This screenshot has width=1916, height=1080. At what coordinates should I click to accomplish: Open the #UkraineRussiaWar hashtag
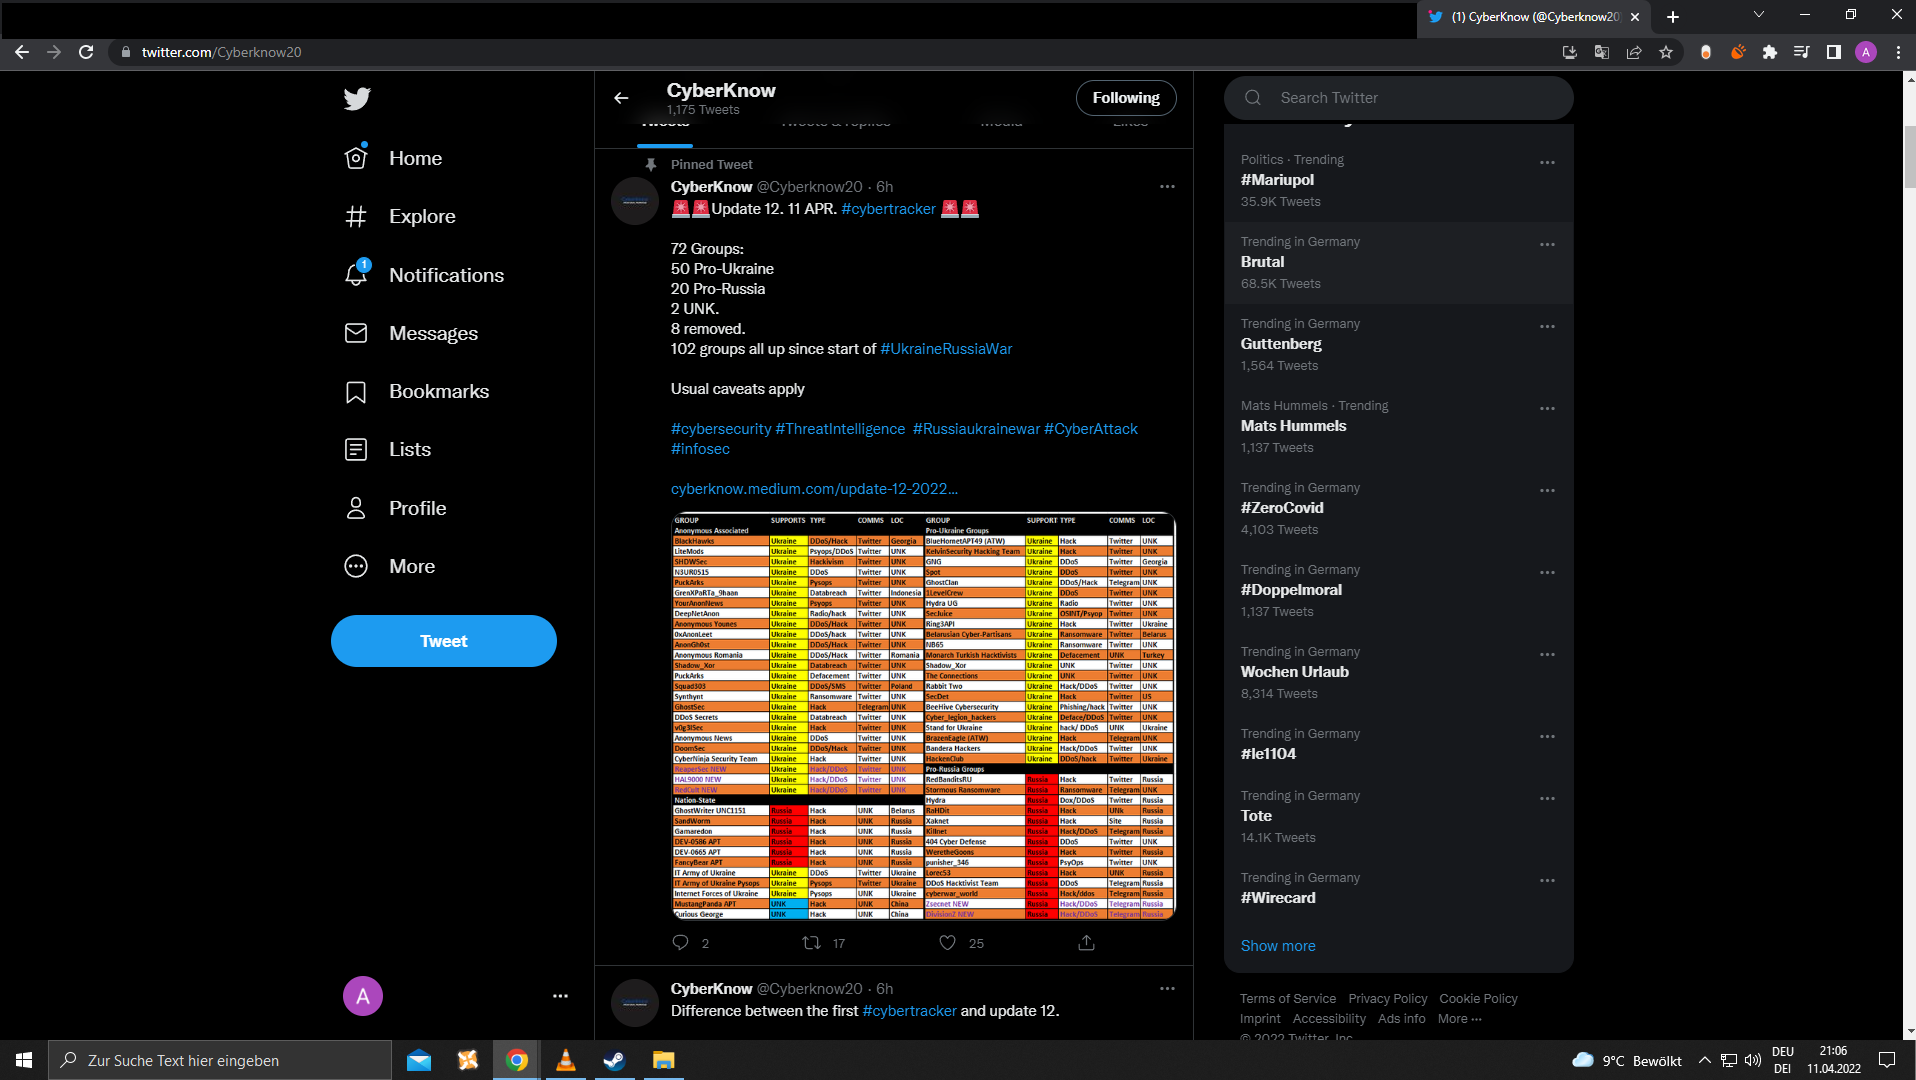[946, 349]
